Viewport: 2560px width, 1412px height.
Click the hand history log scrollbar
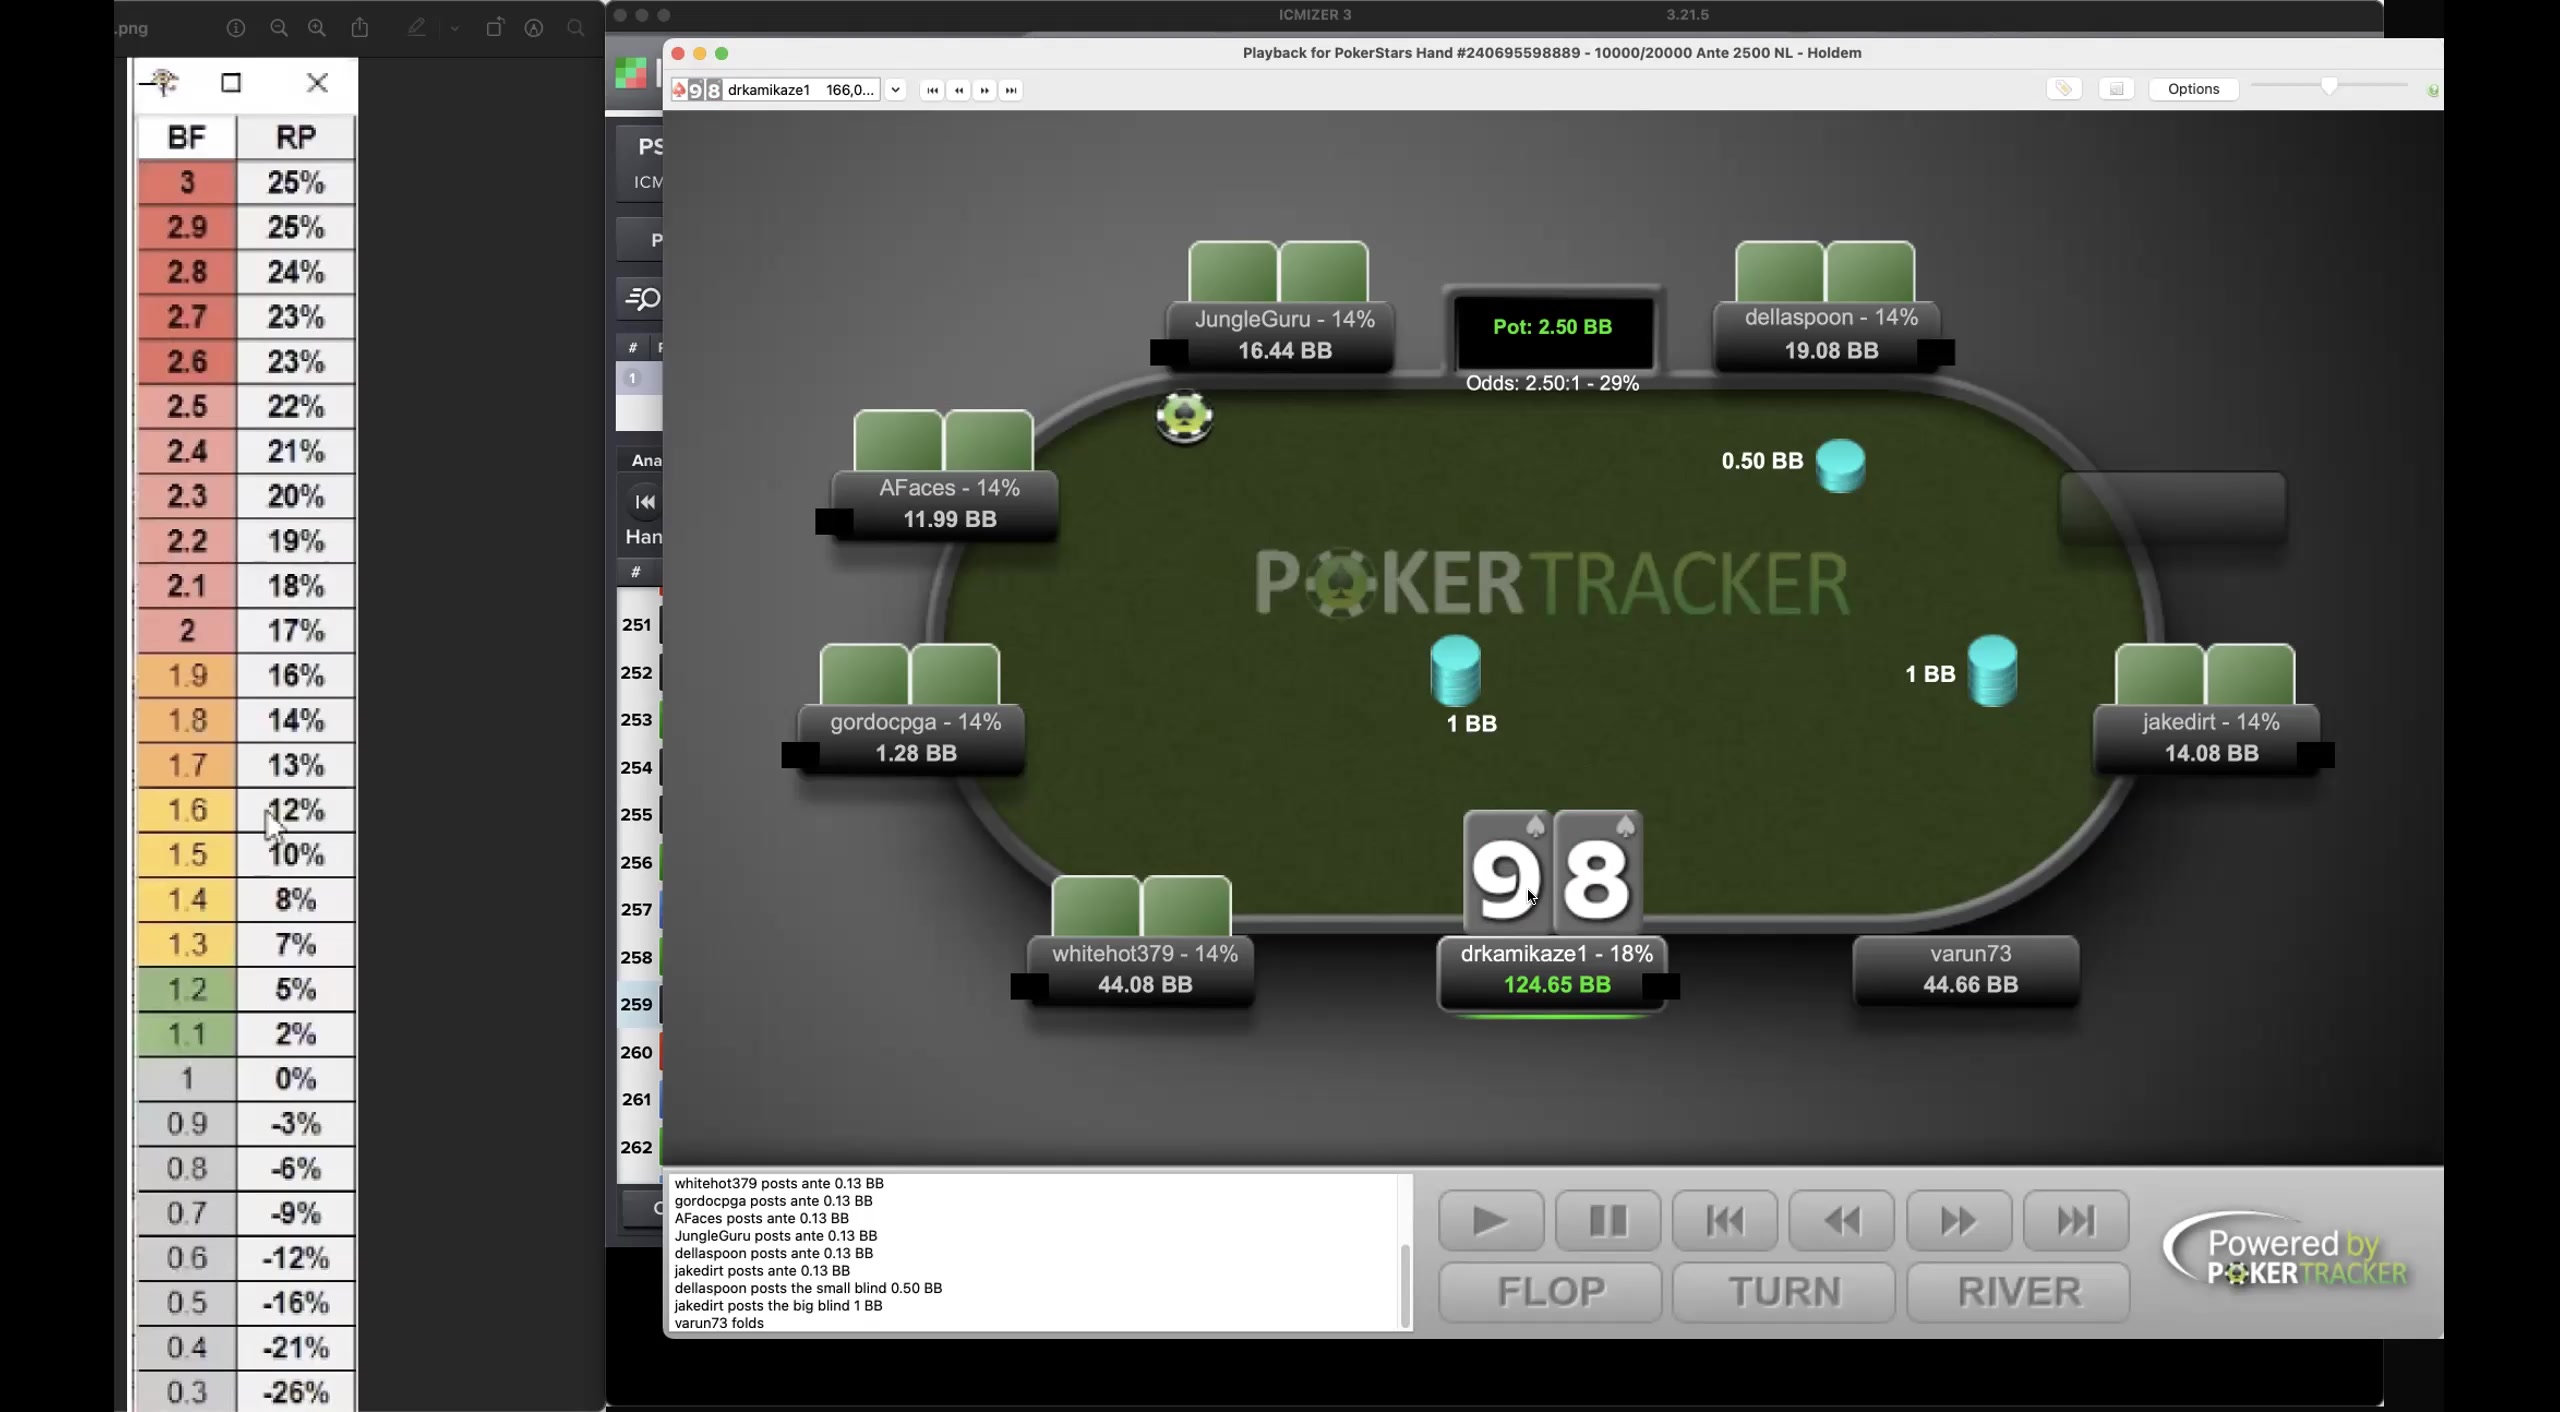click(1405, 1284)
